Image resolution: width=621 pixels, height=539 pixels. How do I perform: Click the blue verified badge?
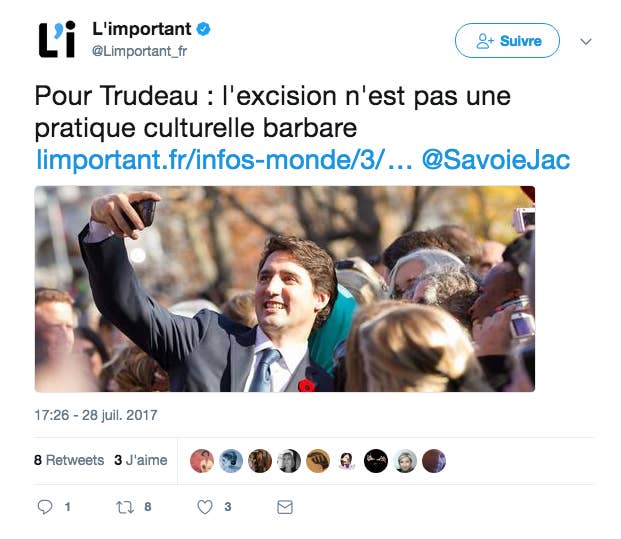coord(204,29)
